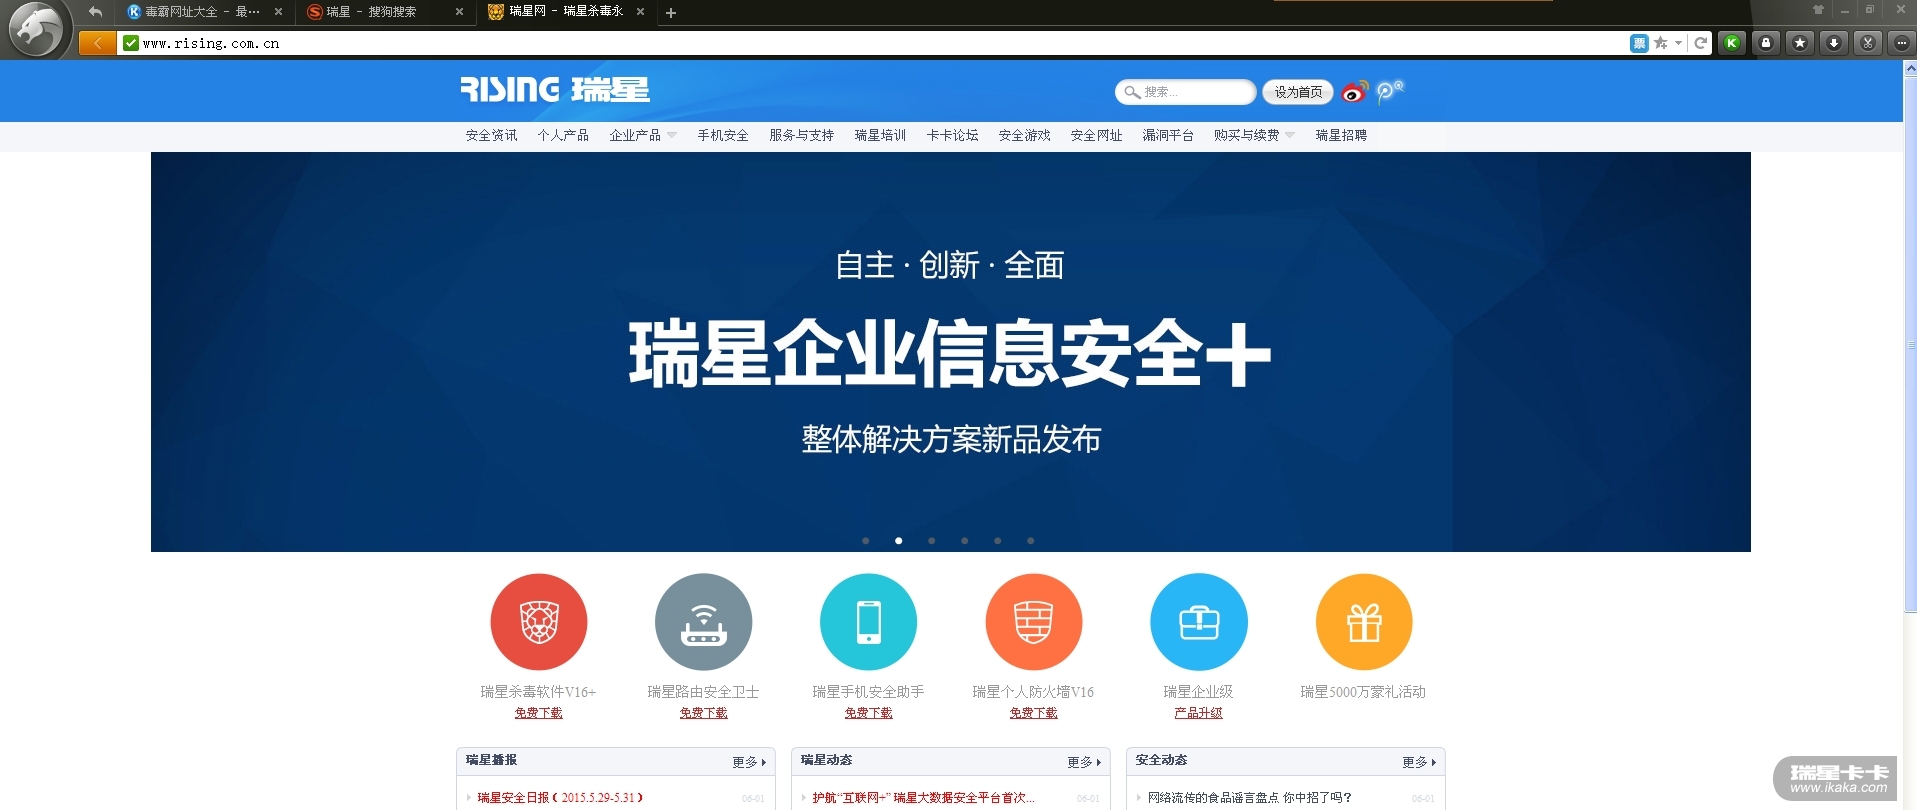This screenshot has height=810, width=1917.
Task: Click 产品升级 under 瑞星企业级
Action: pyautogui.click(x=1199, y=713)
